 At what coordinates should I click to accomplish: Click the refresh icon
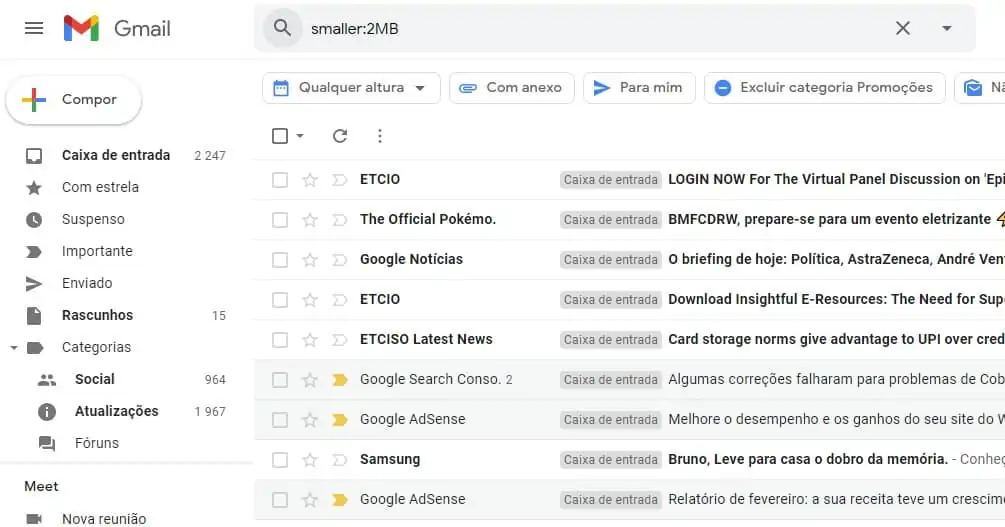click(340, 136)
